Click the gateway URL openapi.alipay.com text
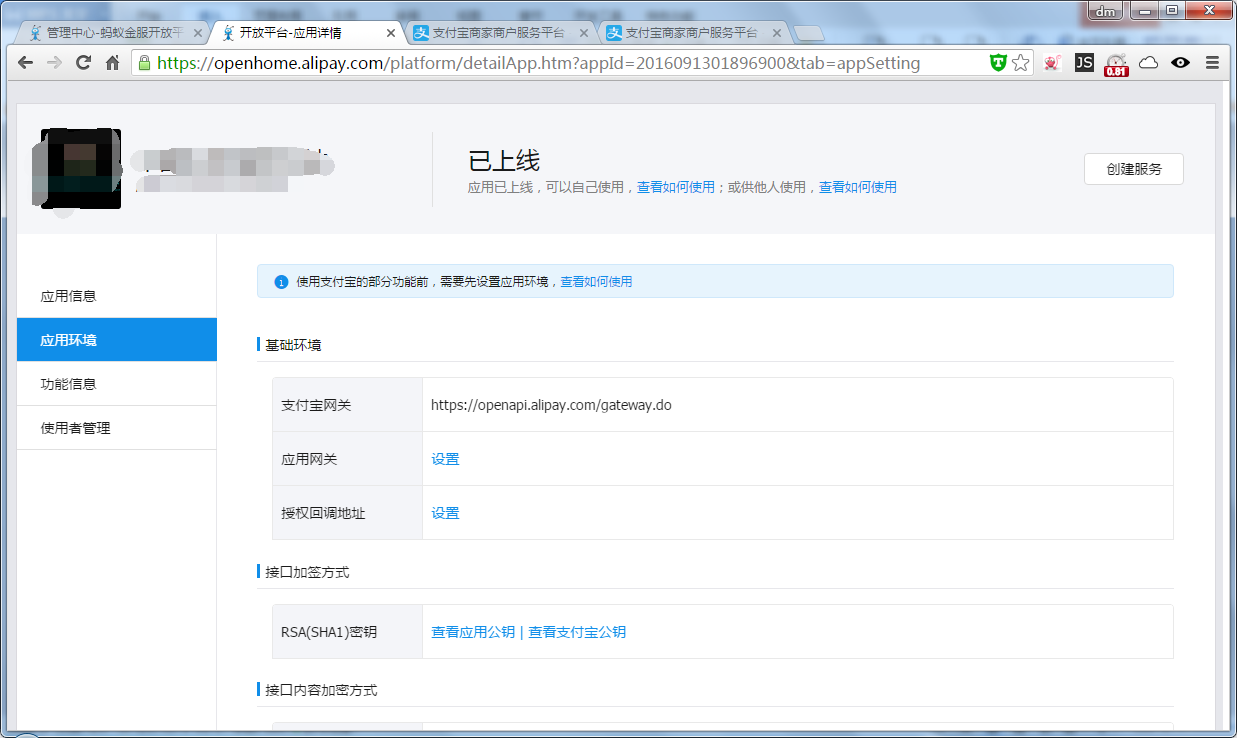Screen dimensions: 1237x738 551,405
